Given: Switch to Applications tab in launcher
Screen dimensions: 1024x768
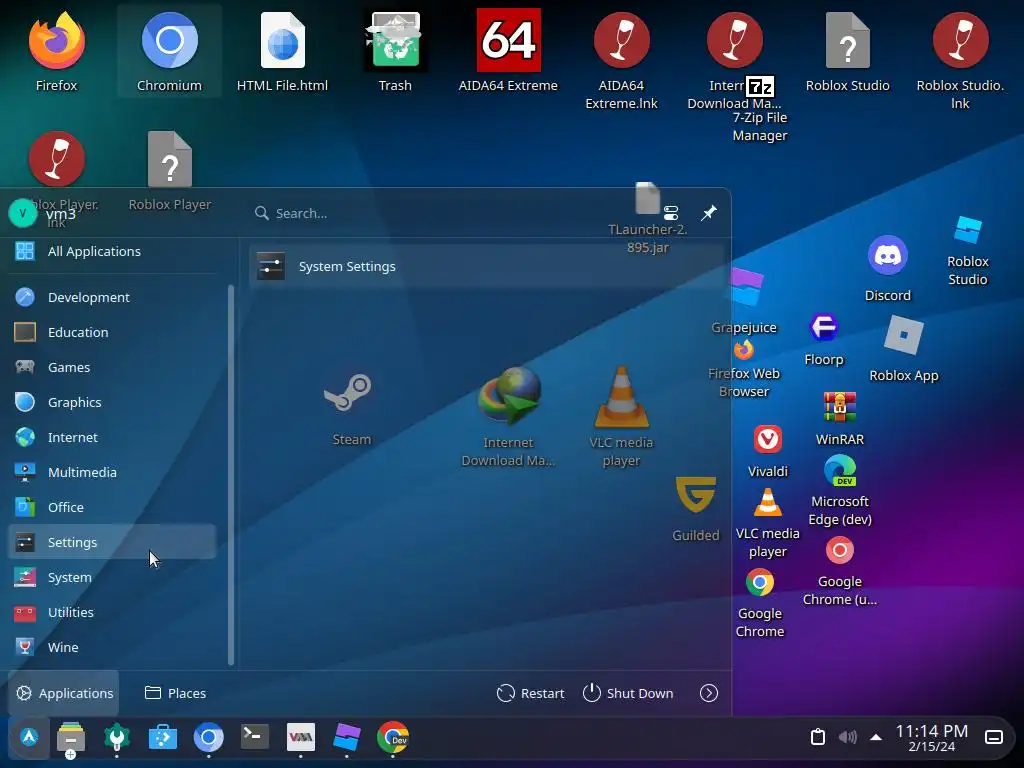Looking at the screenshot, I should pos(64,693).
